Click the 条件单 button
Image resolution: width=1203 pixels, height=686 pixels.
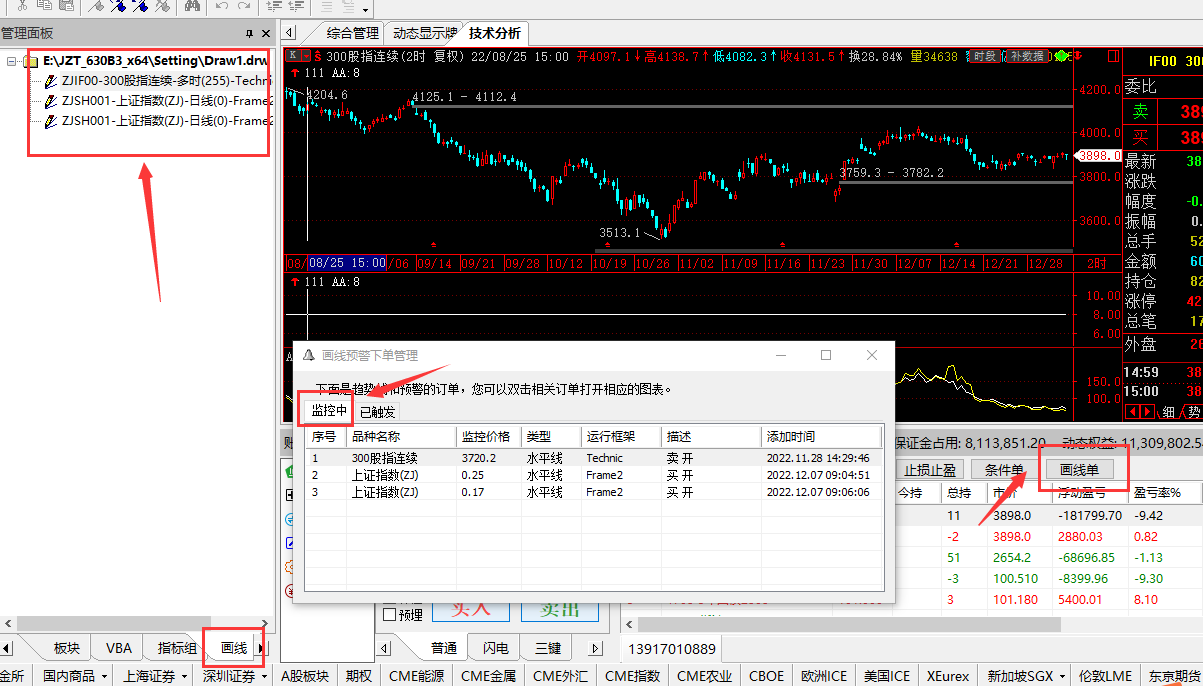tap(1004, 470)
